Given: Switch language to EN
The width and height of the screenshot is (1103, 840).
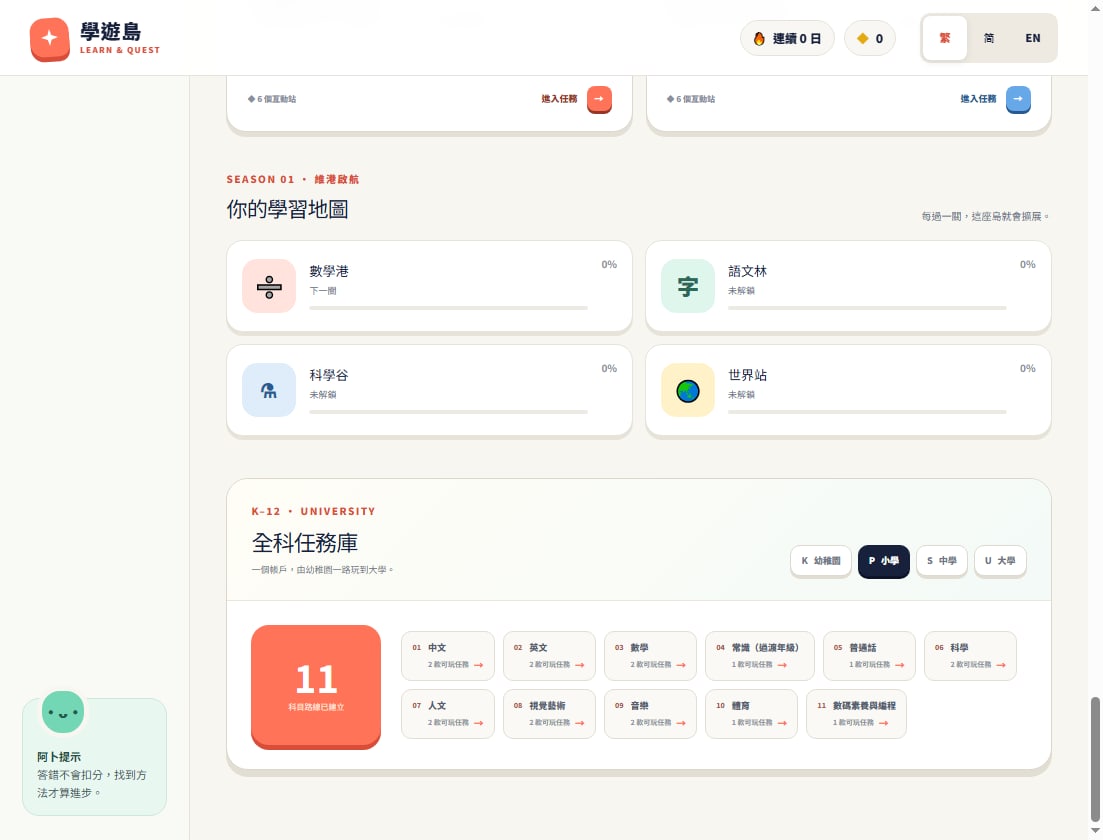Looking at the screenshot, I should pos(1033,38).
